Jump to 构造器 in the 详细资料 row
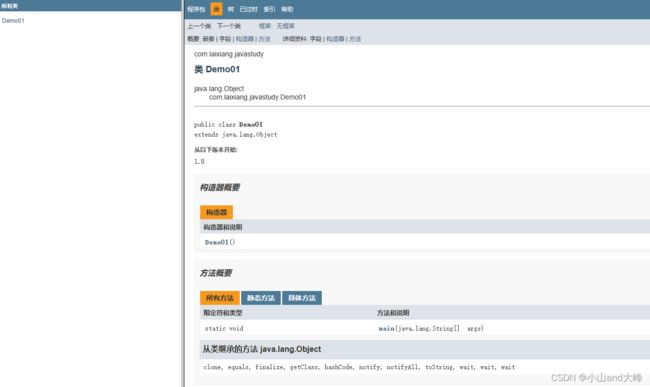Viewport: 650px width, 387px height. (335, 39)
